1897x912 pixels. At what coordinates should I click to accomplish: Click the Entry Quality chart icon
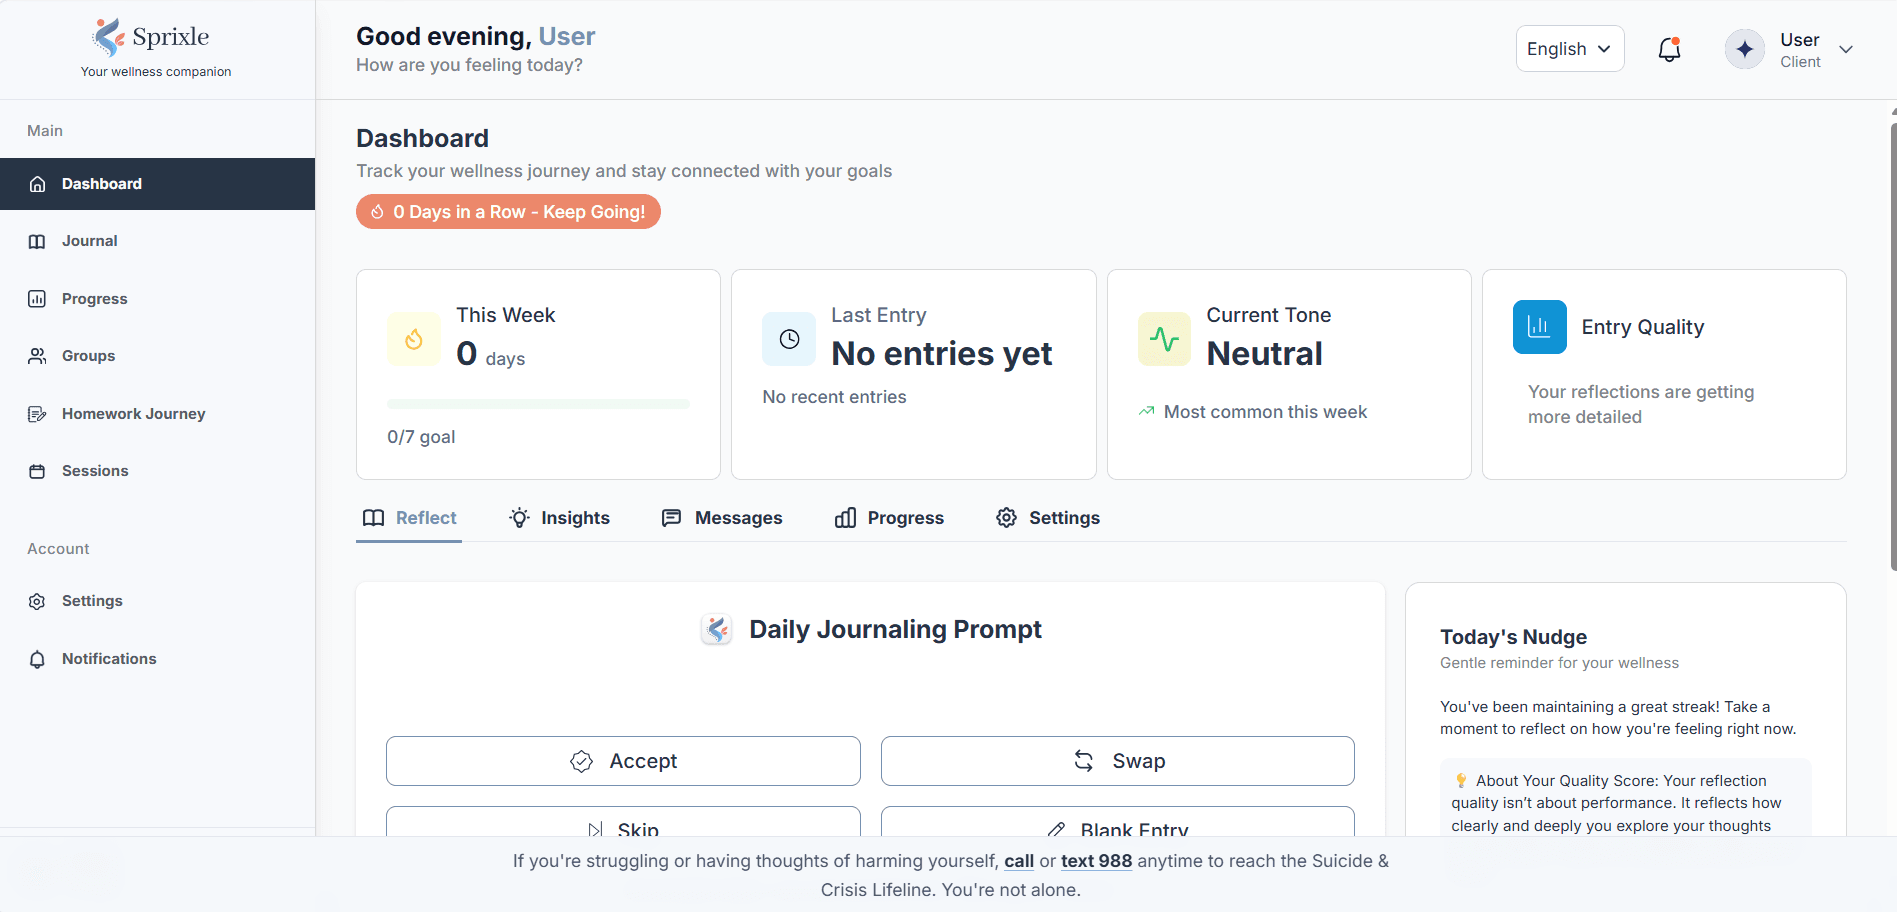pyautogui.click(x=1539, y=327)
